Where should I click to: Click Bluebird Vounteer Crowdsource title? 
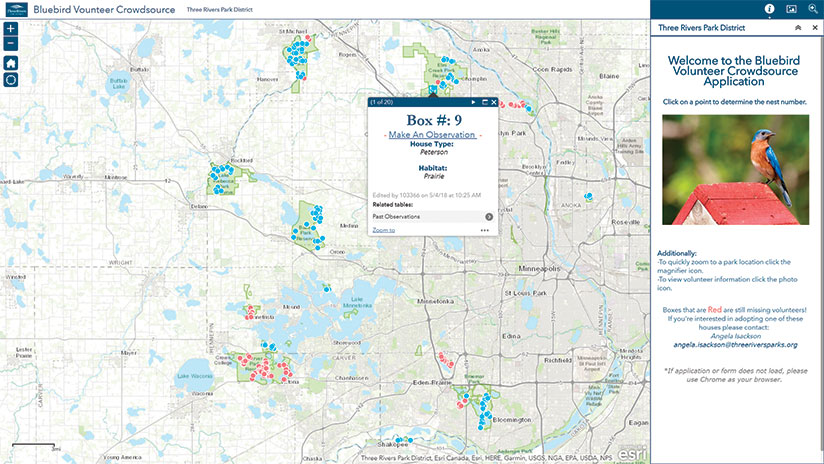[x=104, y=9]
